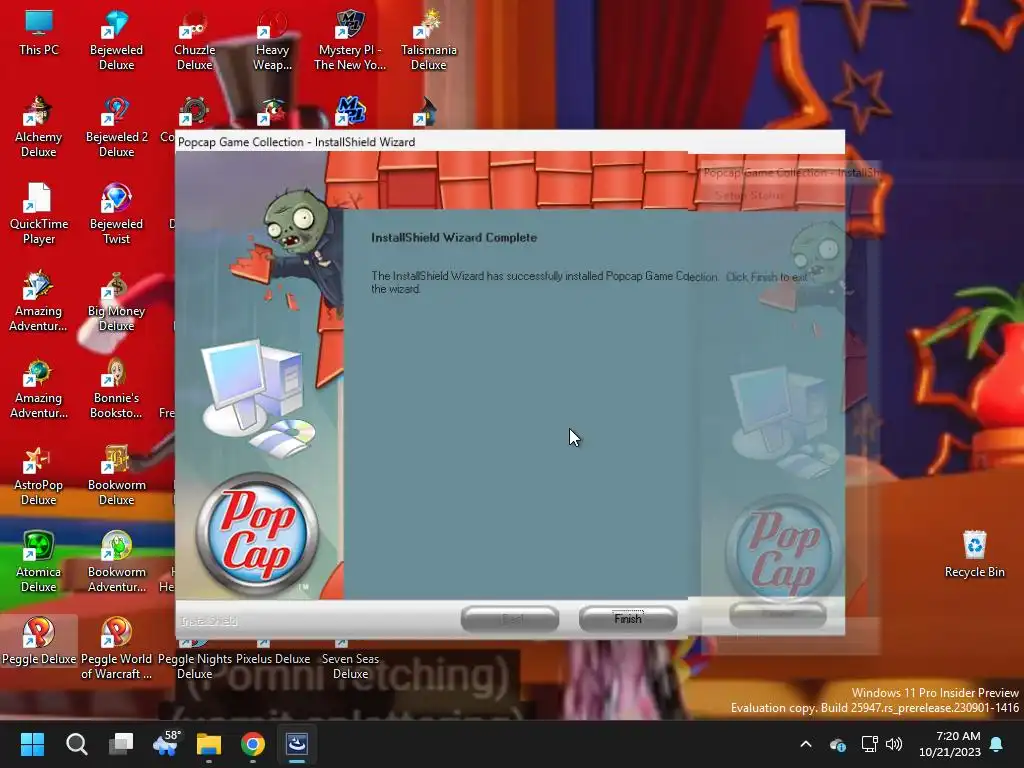Select the Peggle World of Warcraft shortcut
Screen dimensions: 1024x768
(x=116, y=648)
